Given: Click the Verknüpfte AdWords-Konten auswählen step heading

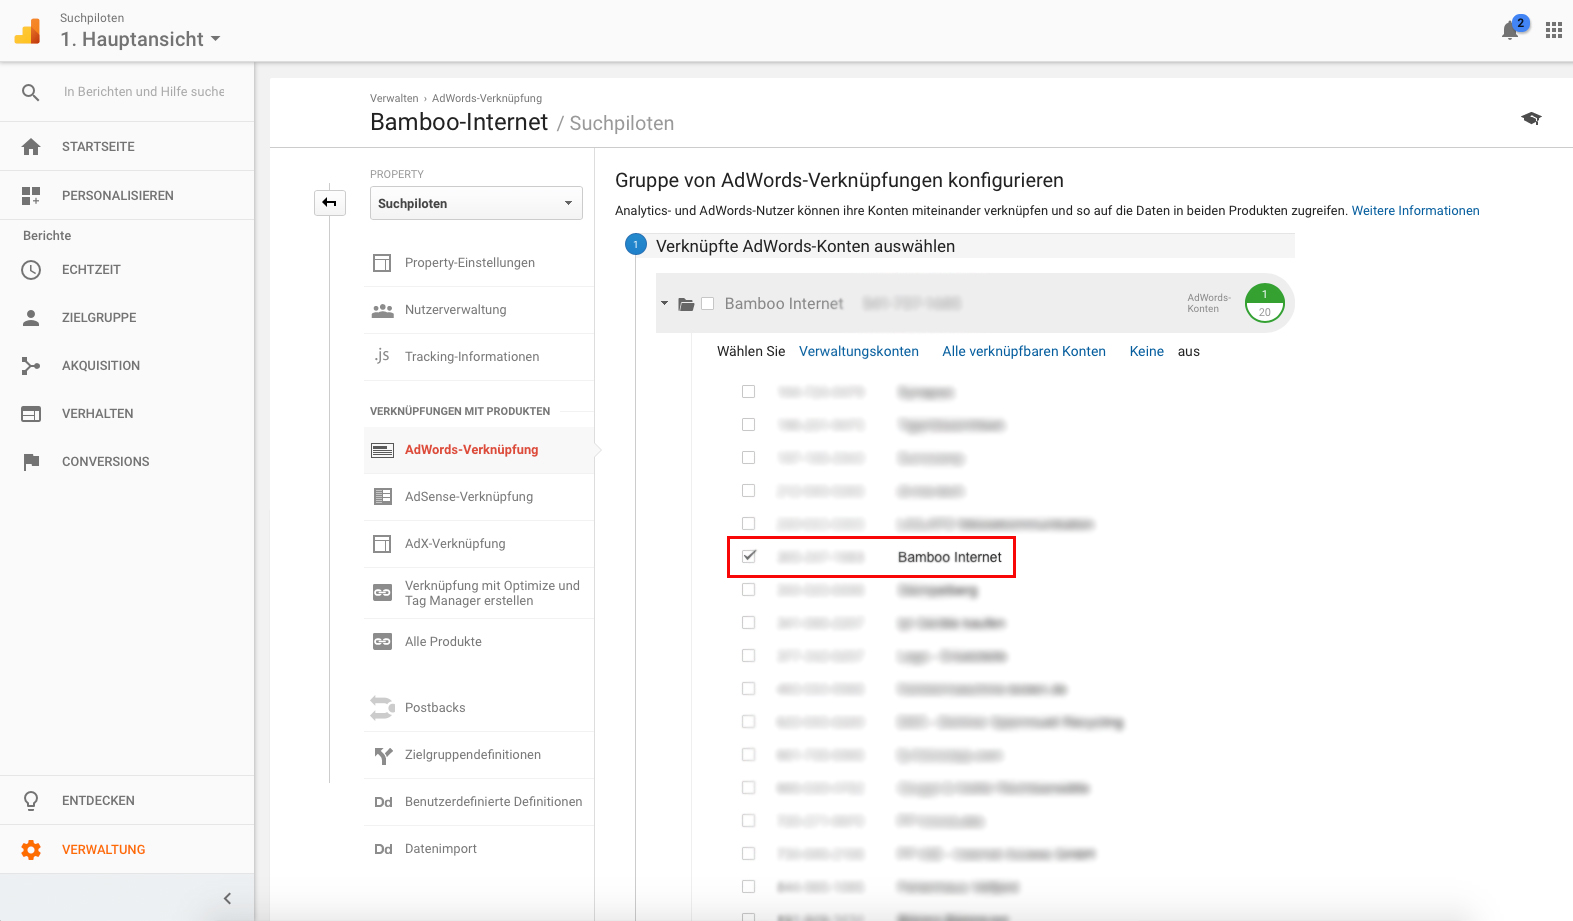Looking at the screenshot, I should [x=805, y=247].
